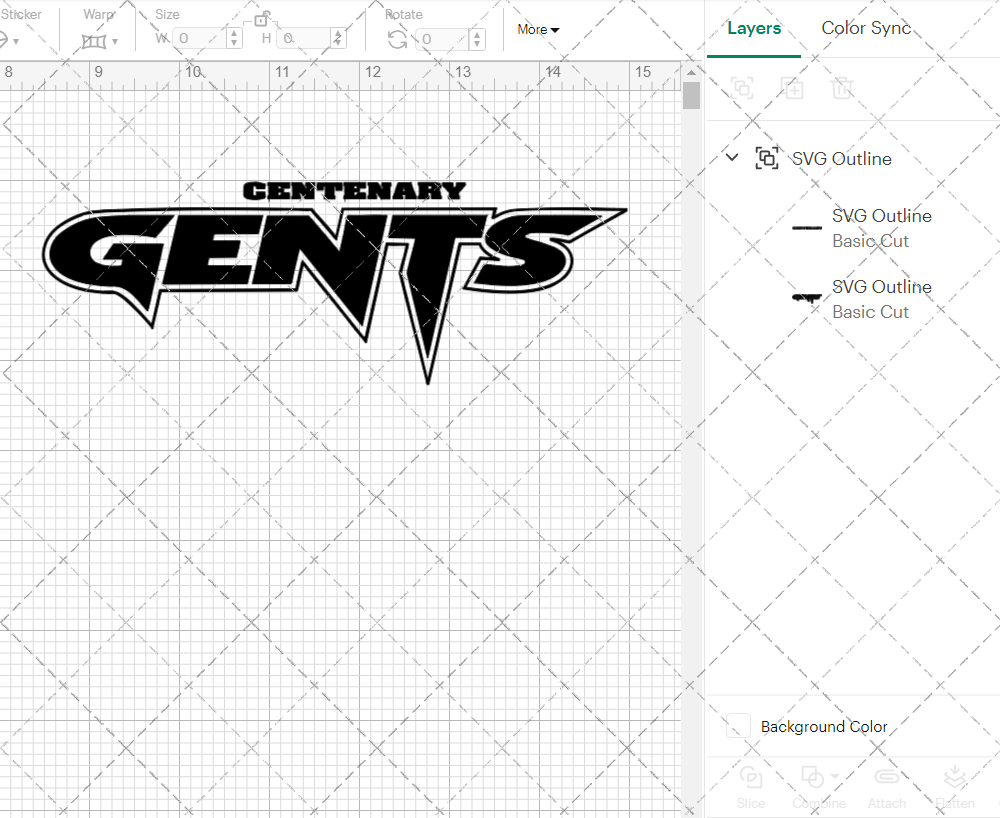Click the Group layers icon
Screen dimensions: 1000x818
(743, 88)
